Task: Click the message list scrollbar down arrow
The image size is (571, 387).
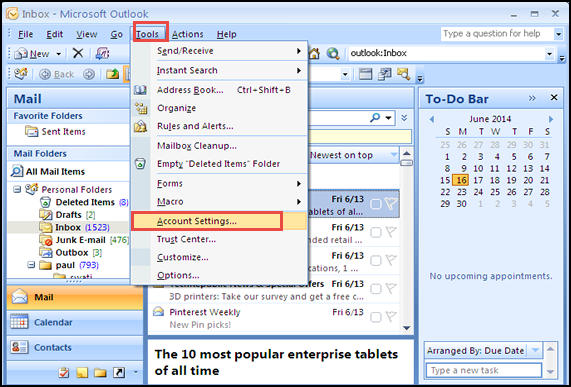Action: coord(407,328)
